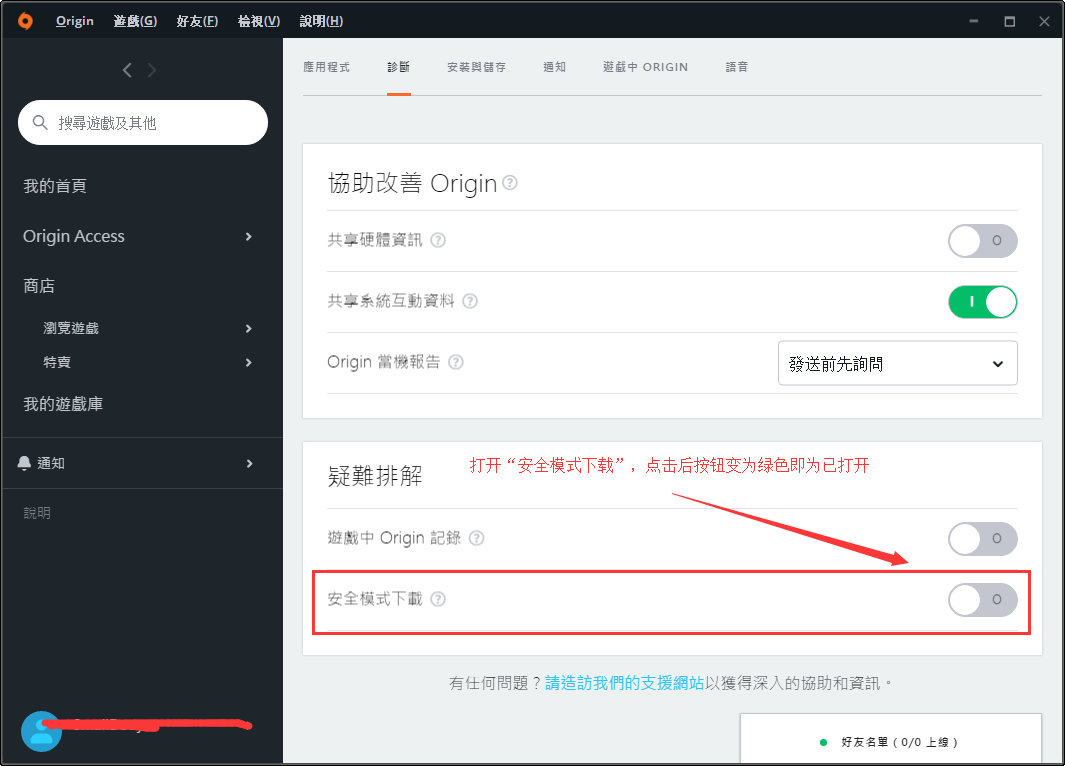Open 我的遊戲庫 in sidebar
The image size is (1065, 766).
pyautogui.click(x=63, y=404)
